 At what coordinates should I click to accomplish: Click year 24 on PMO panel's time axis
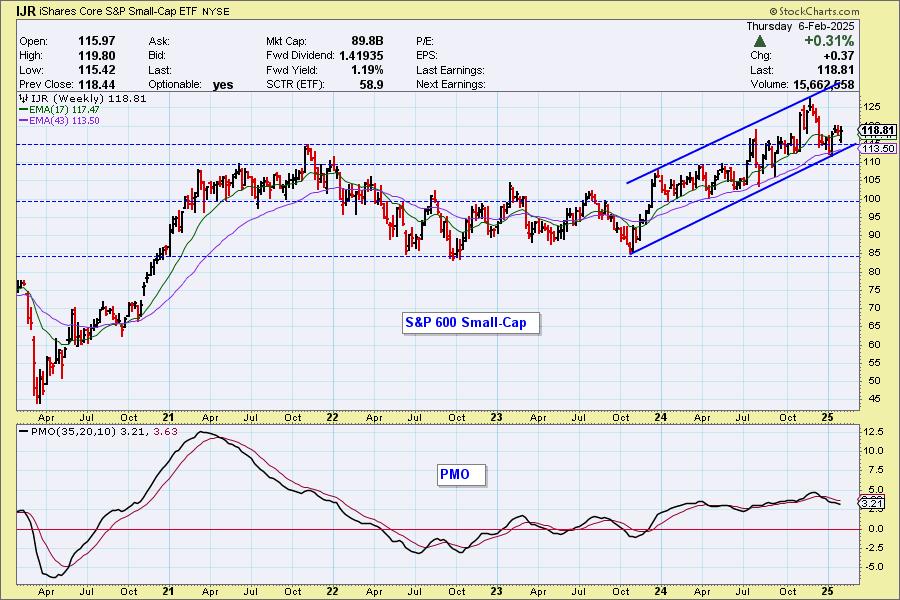pos(661,591)
